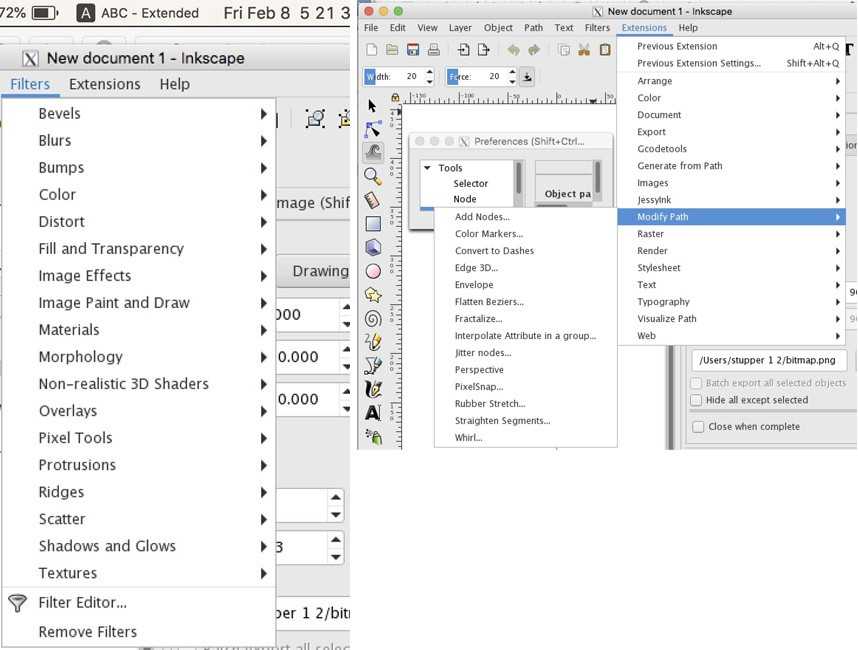Expand the Generate from Path submenu

coord(680,166)
